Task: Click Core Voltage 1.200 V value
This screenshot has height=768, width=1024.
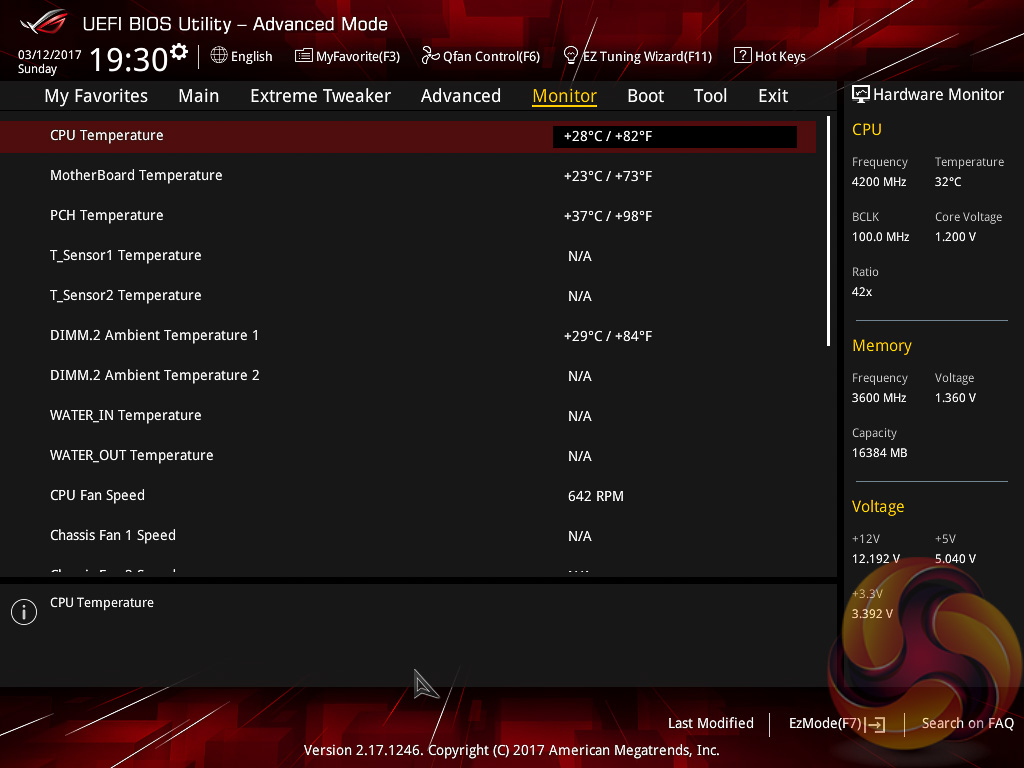Action: 955,237
